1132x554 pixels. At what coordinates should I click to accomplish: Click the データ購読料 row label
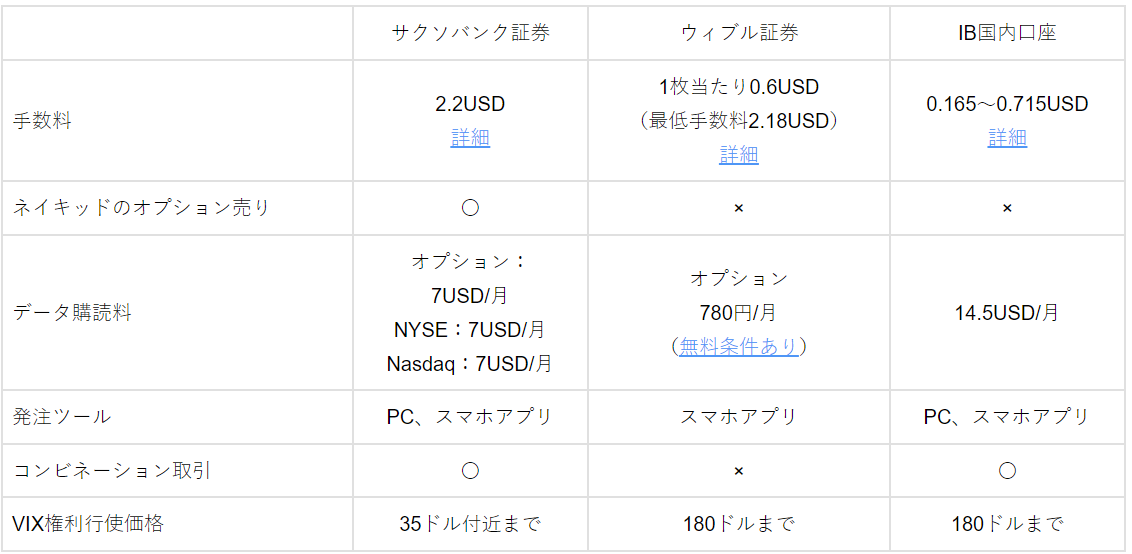[x=72, y=313]
